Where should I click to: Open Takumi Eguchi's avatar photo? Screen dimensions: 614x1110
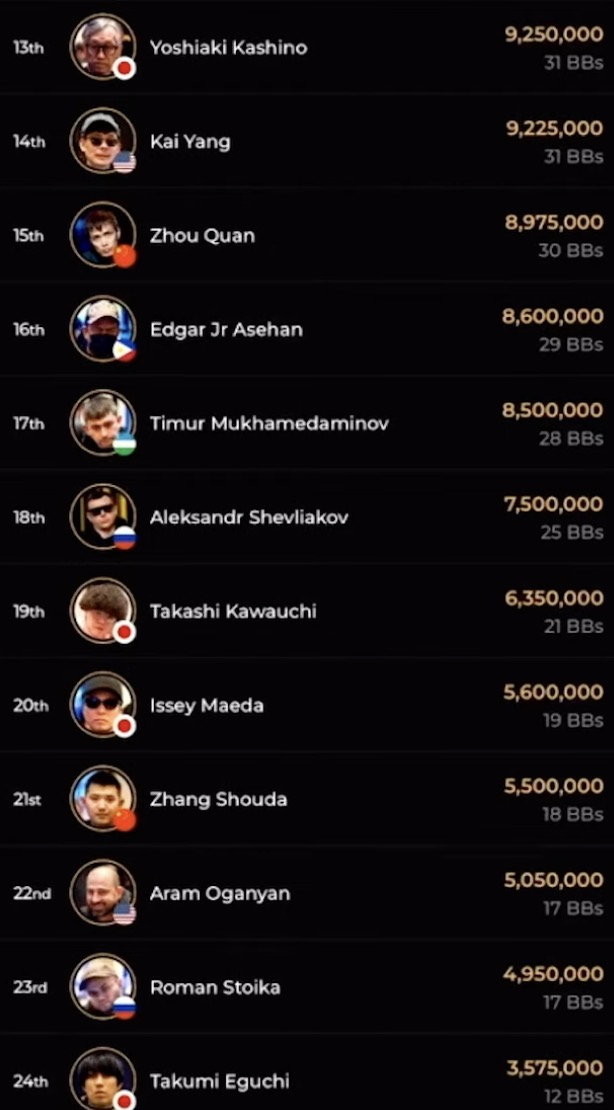click(101, 1079)
